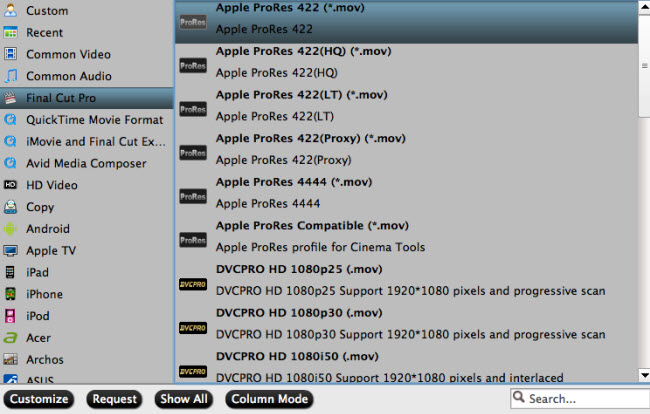Click the iMovie and Final Cut Express icon
650x414 pixels.
(x=10, y=141)
